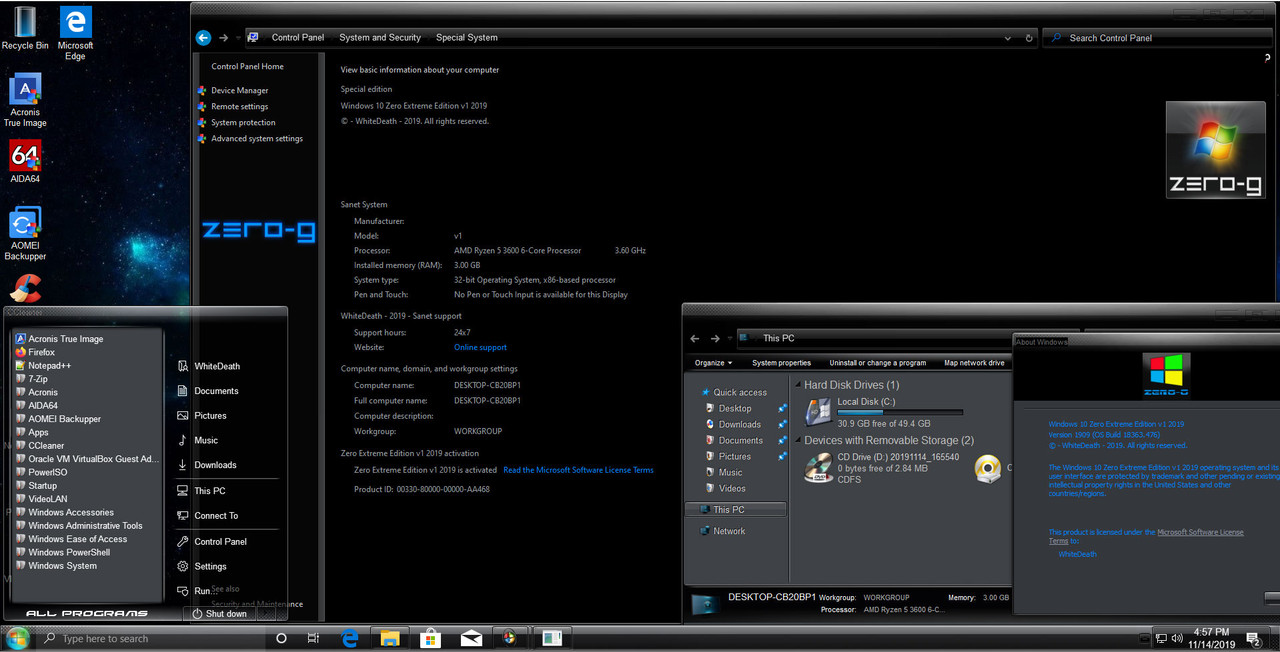Select System and Security breadcrumb
The image size is (1280, 652).
(x=380, y=38)
